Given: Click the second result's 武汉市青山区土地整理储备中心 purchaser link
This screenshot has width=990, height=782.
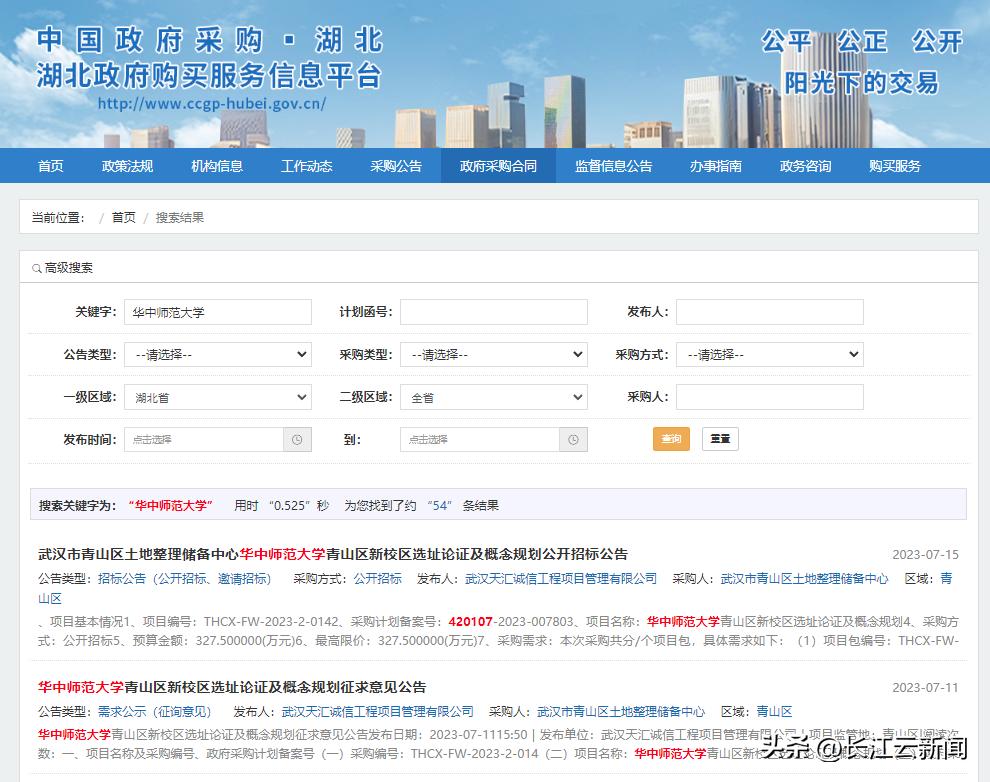Looking at the screenshot, I should [621, 712].
